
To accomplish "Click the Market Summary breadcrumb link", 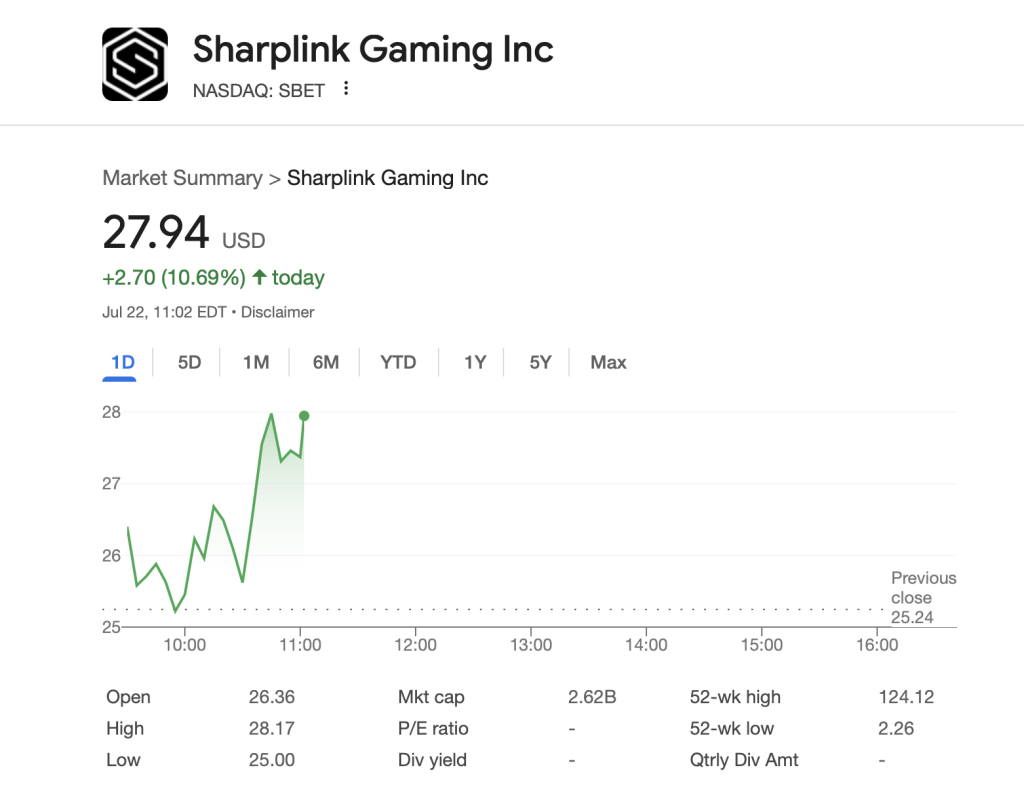I will coord(182,178).
